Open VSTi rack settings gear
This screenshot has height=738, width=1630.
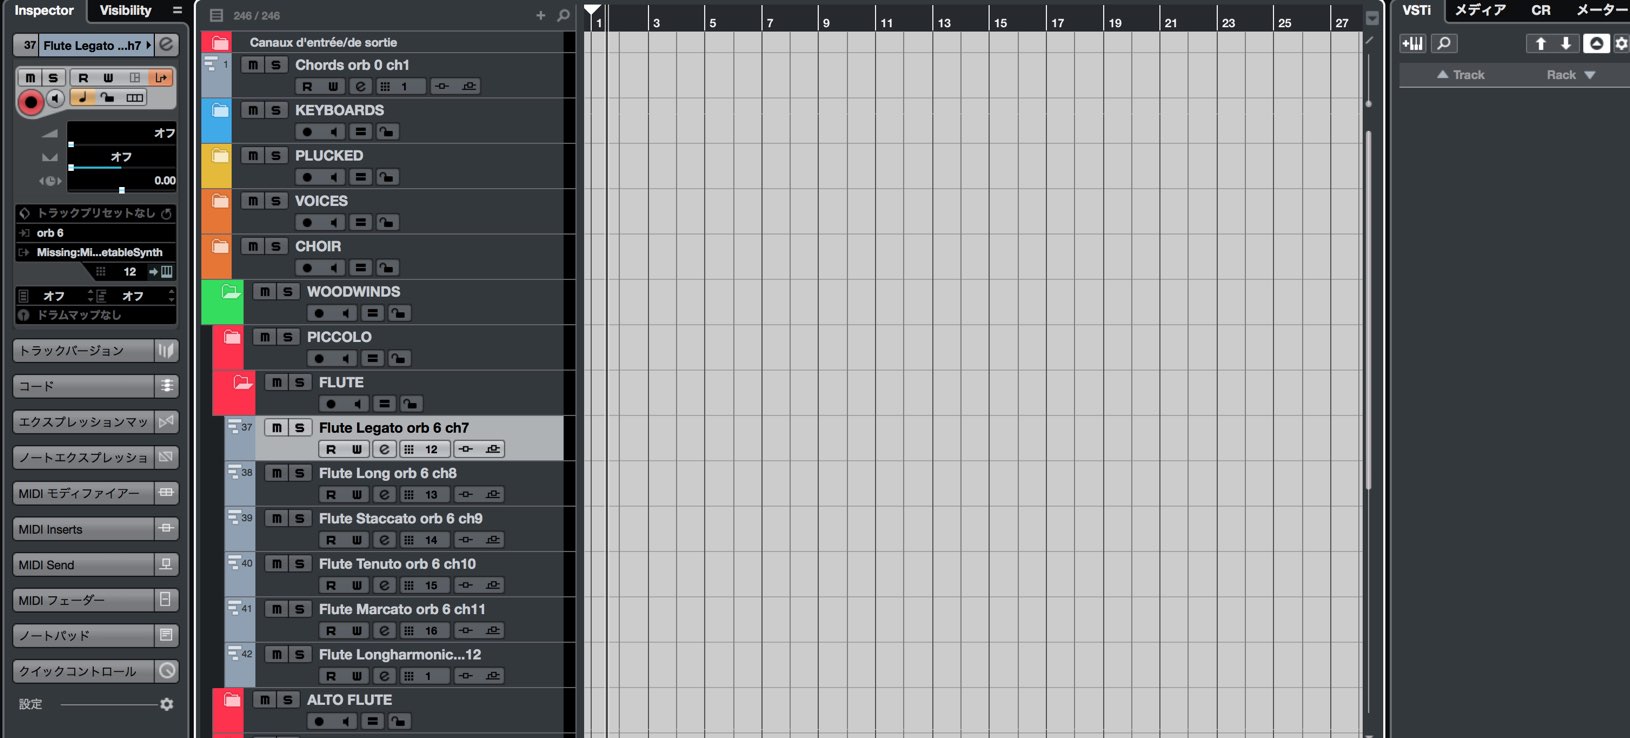click(1621, 43)
